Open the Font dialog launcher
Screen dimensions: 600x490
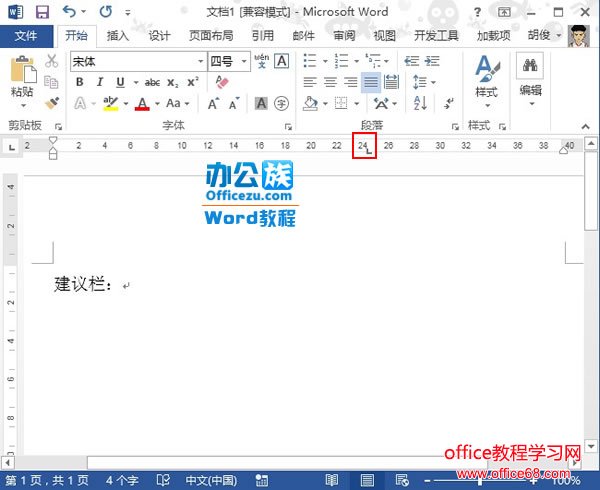(288, 126)
